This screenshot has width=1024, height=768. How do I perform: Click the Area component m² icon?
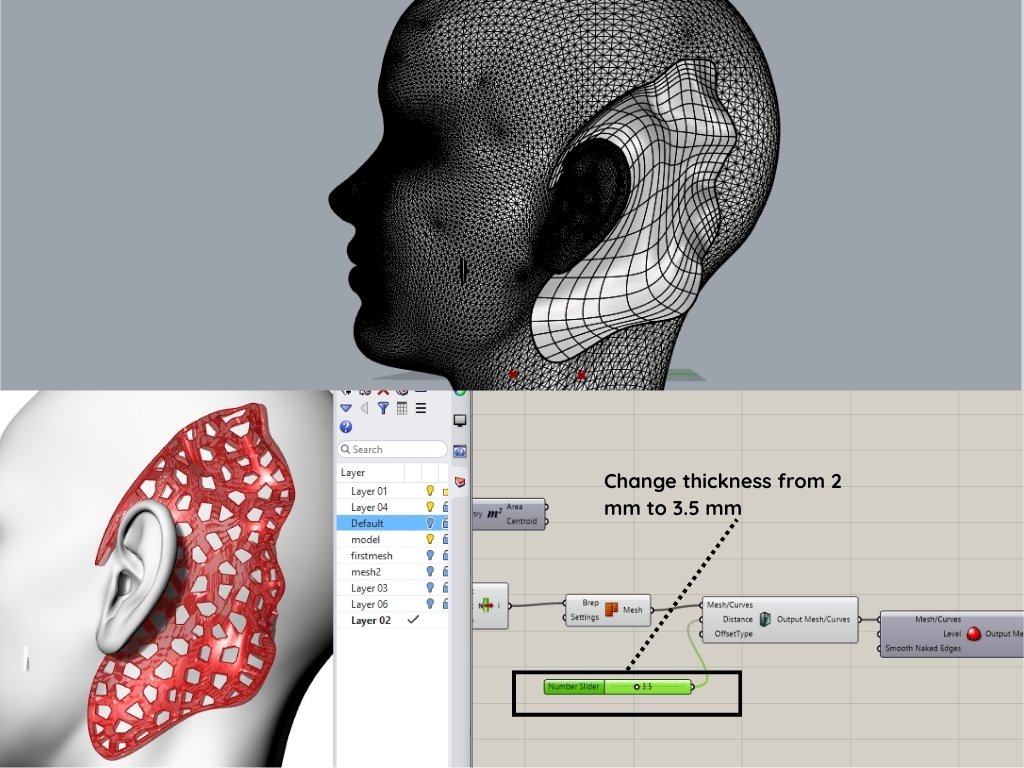tap(493, 514)
